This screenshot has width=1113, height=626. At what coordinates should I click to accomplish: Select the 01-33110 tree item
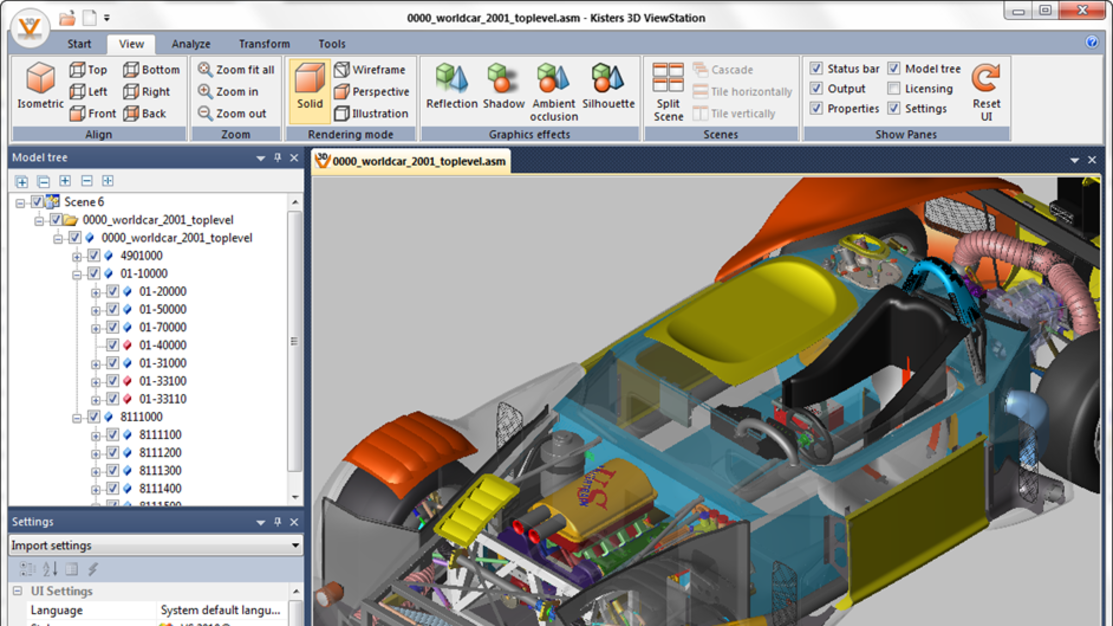coord(163,399)
